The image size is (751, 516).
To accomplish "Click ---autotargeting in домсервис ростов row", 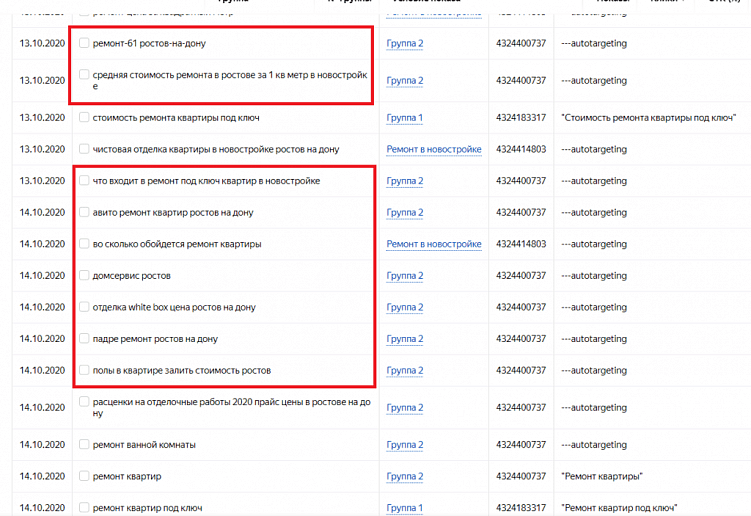I will 594,276.
